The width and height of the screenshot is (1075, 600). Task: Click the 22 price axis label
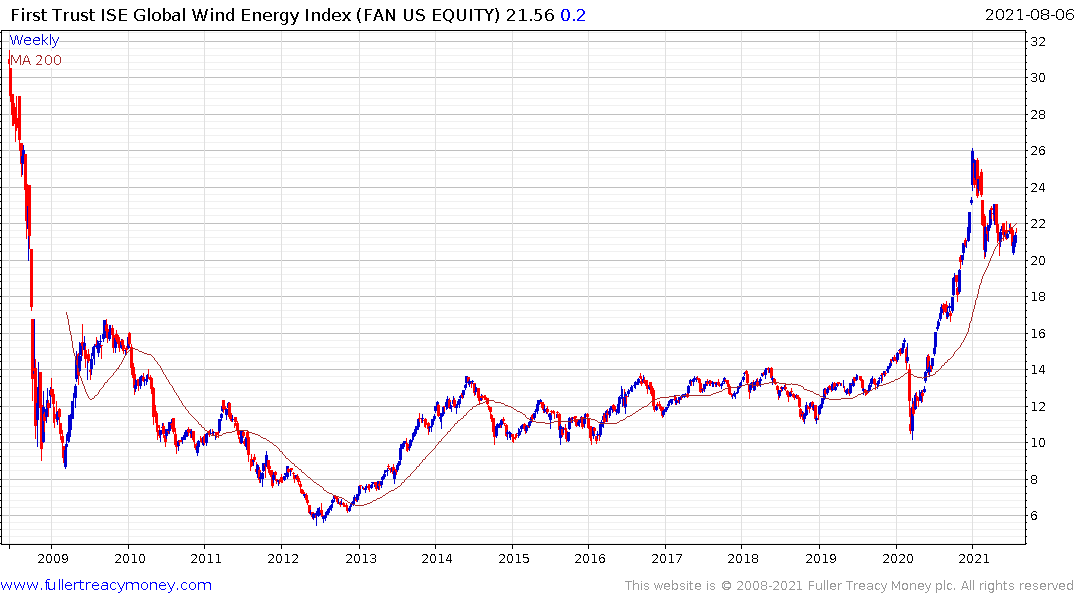1039,224
